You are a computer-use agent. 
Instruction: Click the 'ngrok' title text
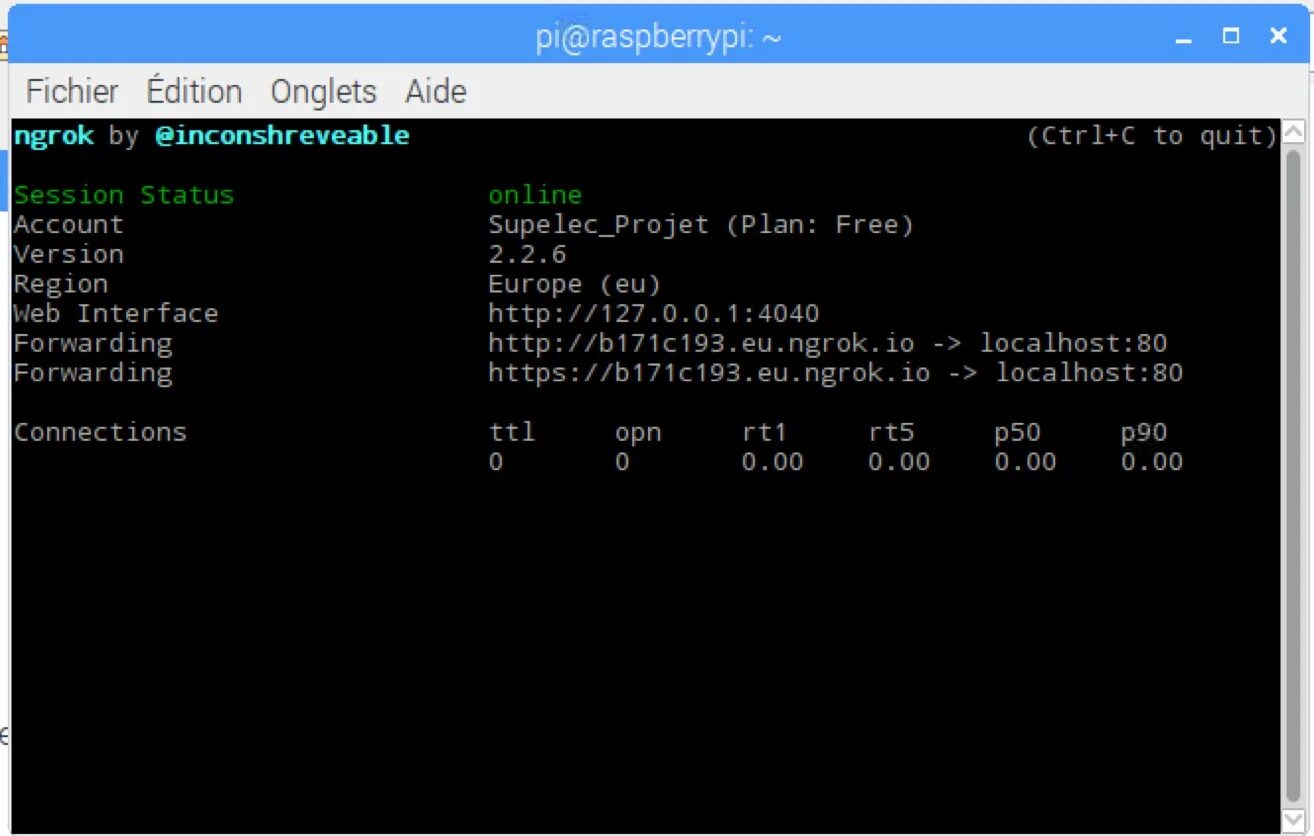(53, 135)
